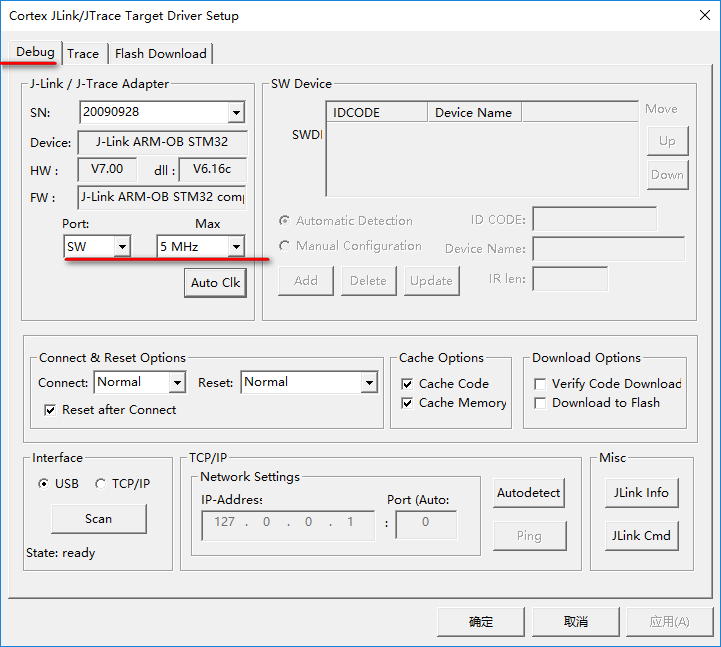The width and height of the screenshot is (721, 647).
Task: Disable the Cache Memory checkbox
Action: 407,403
